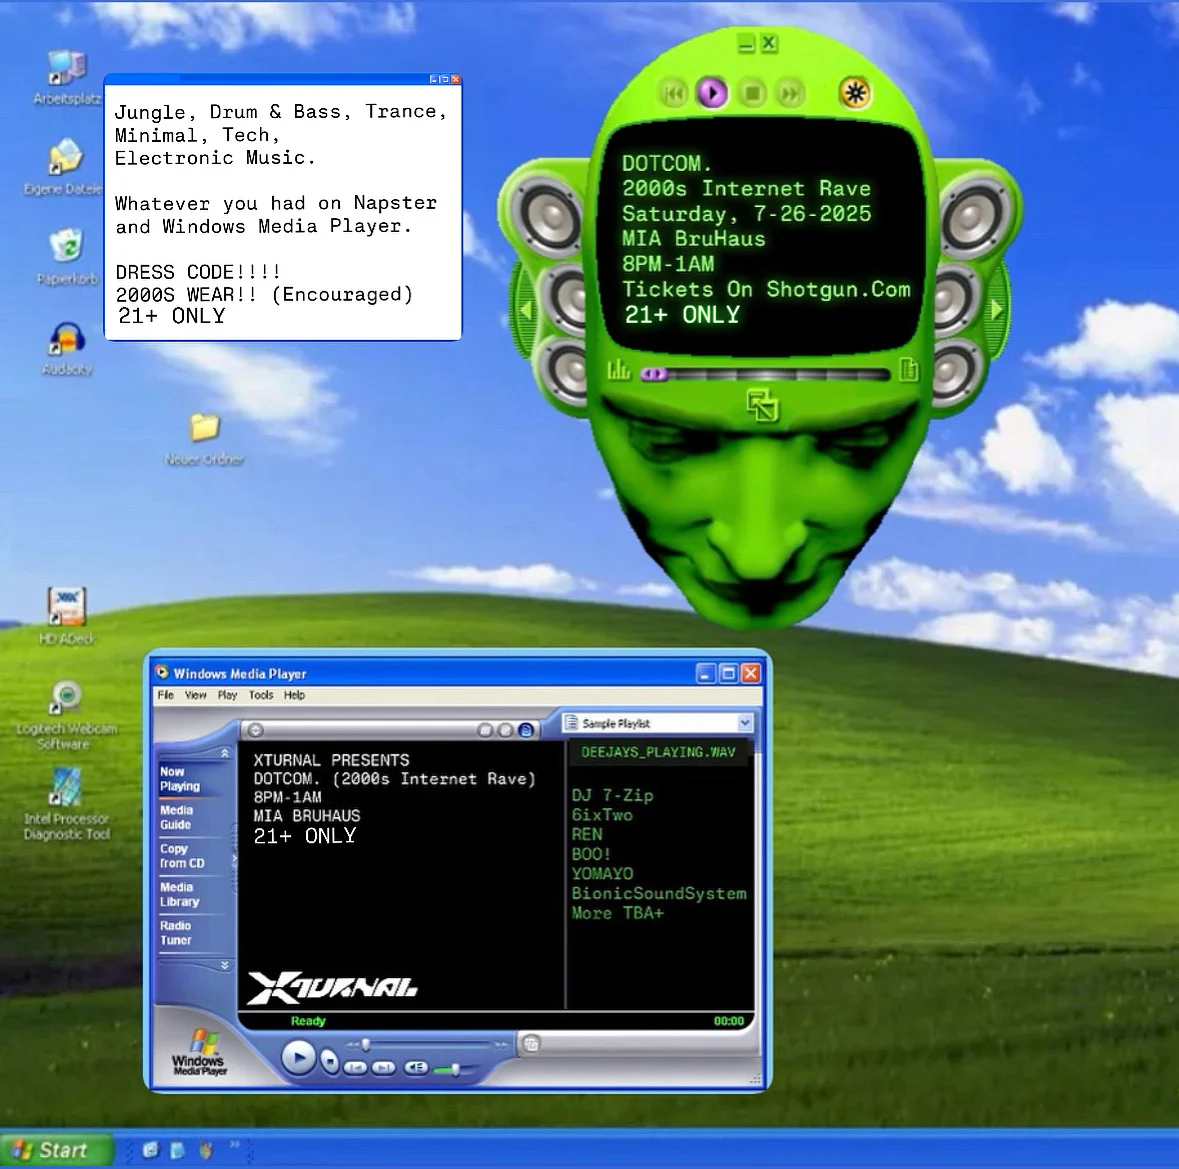Viewport: 1179px width, 1169px height.
Task: Click play on the green head player
Action: tap(712, 93)
